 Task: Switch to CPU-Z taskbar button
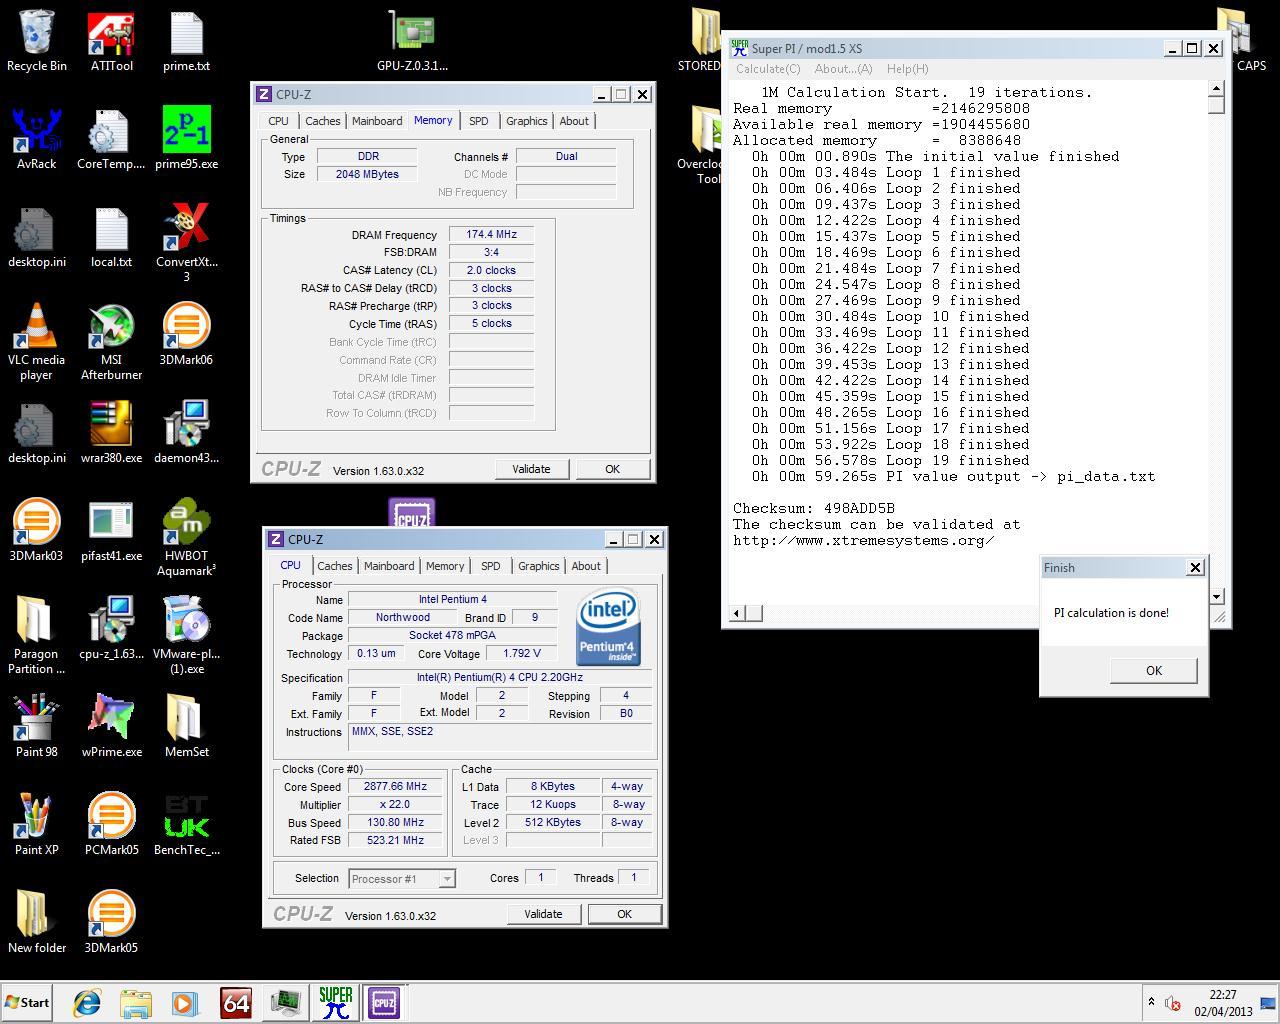pos(384,1002)
